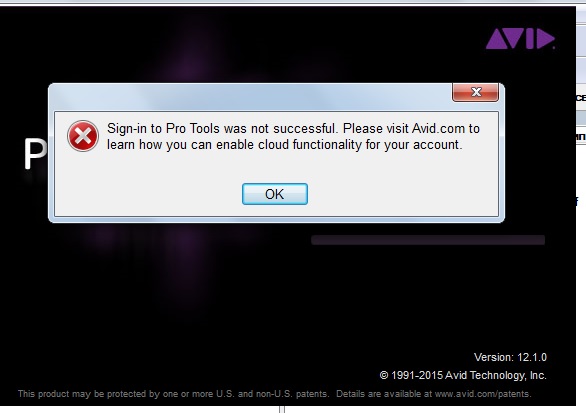Click the OK button in error dialog

tap(275, 194)
